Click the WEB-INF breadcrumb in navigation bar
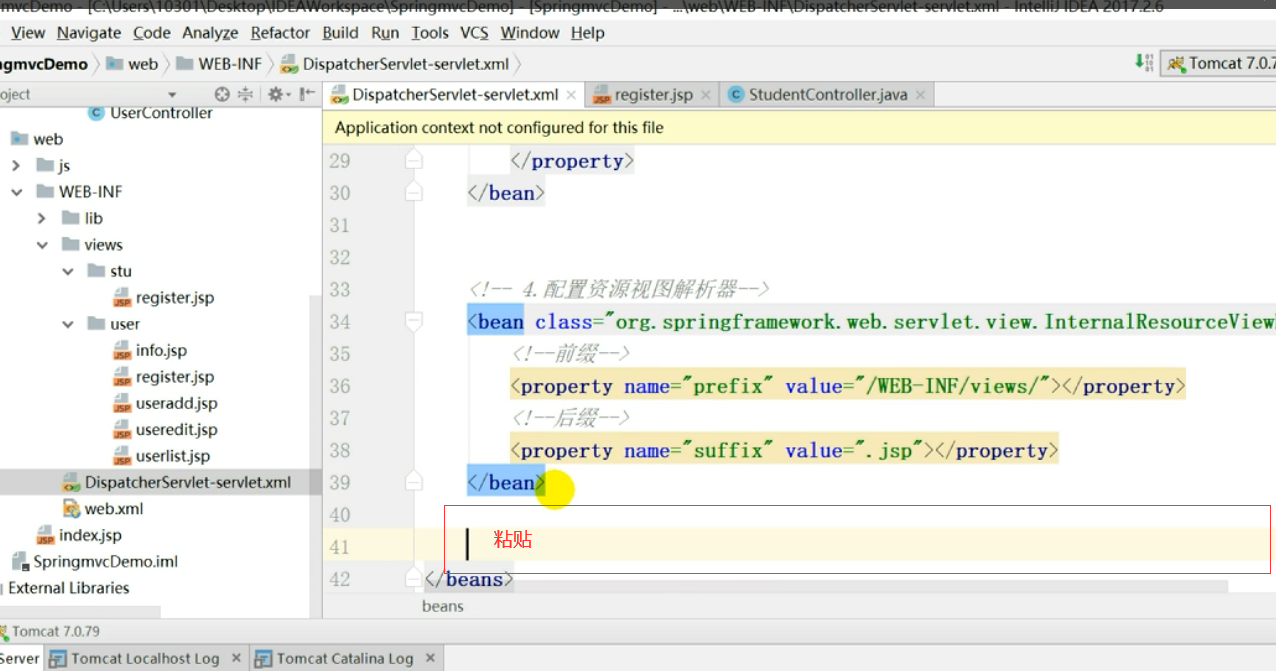This screenshot has width=1276, height=671. [x=219, y=64]
